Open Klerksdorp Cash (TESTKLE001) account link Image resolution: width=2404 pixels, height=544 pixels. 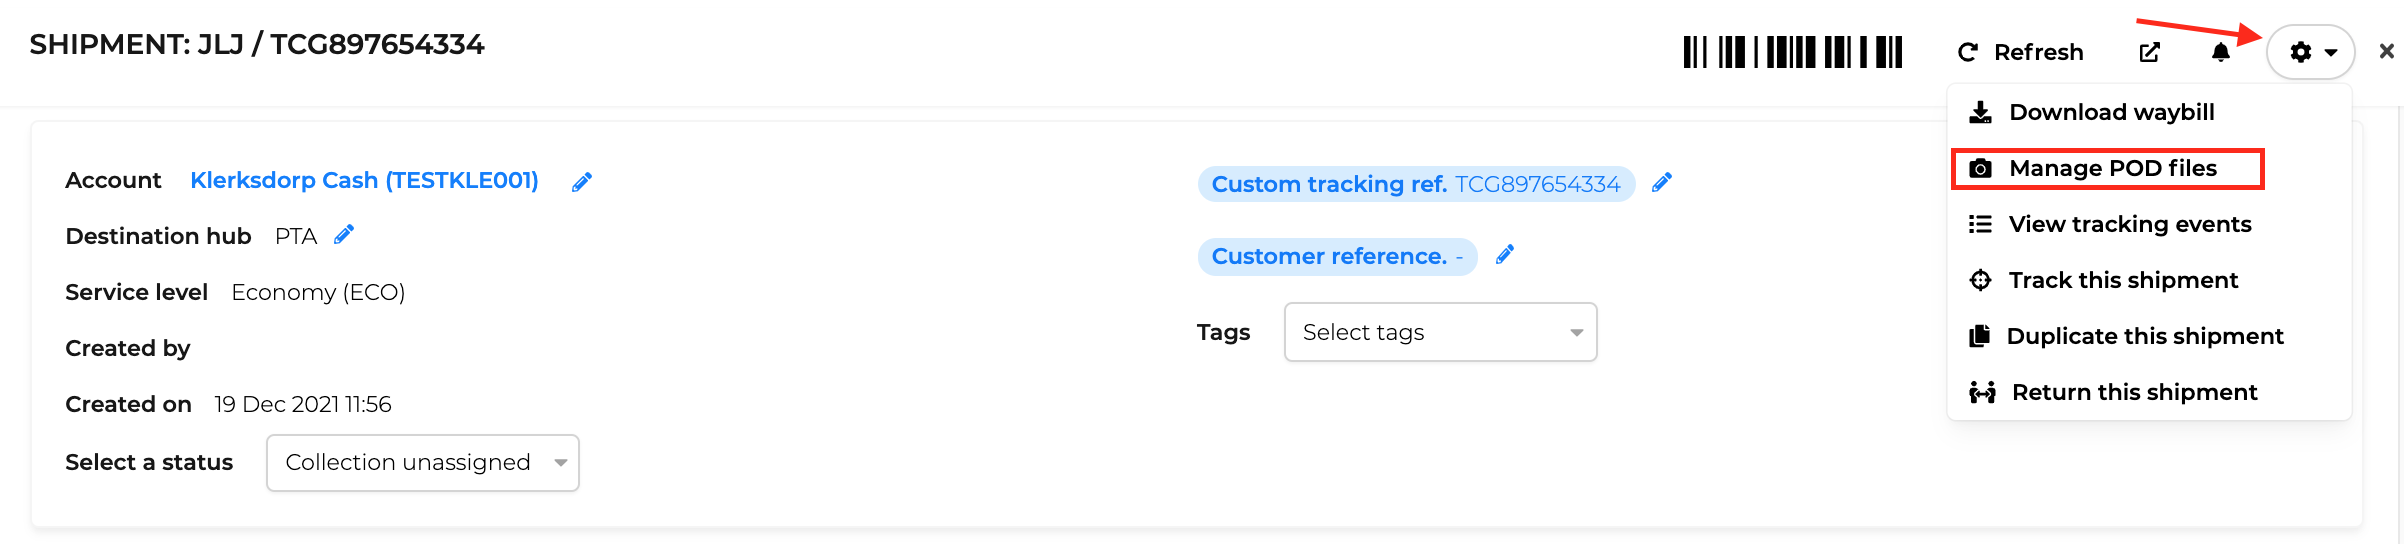click(x=364, y=180)
